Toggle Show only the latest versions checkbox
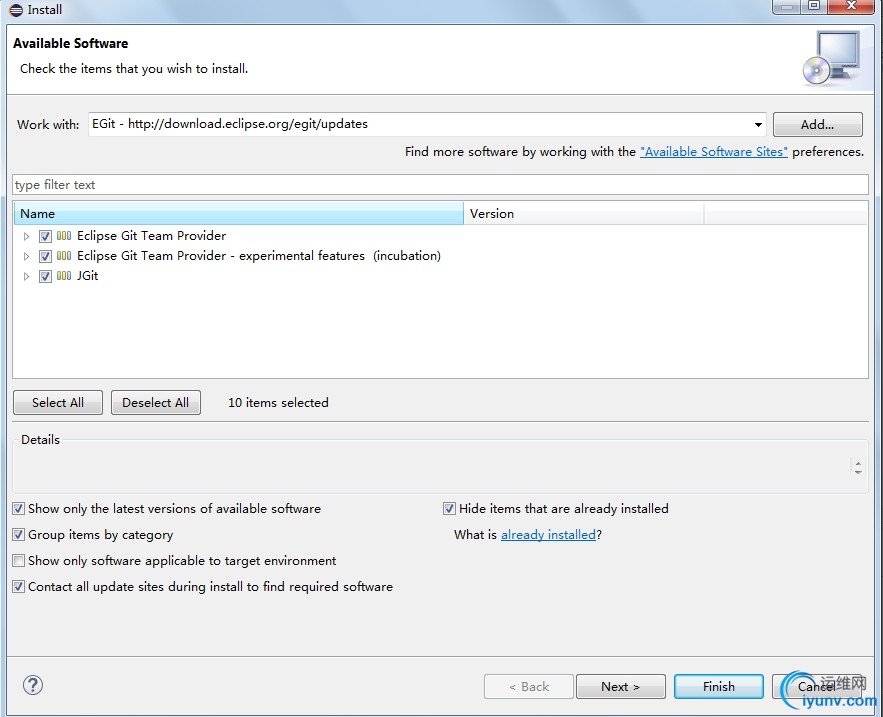883x717 pixels. [x=19, y=509]
